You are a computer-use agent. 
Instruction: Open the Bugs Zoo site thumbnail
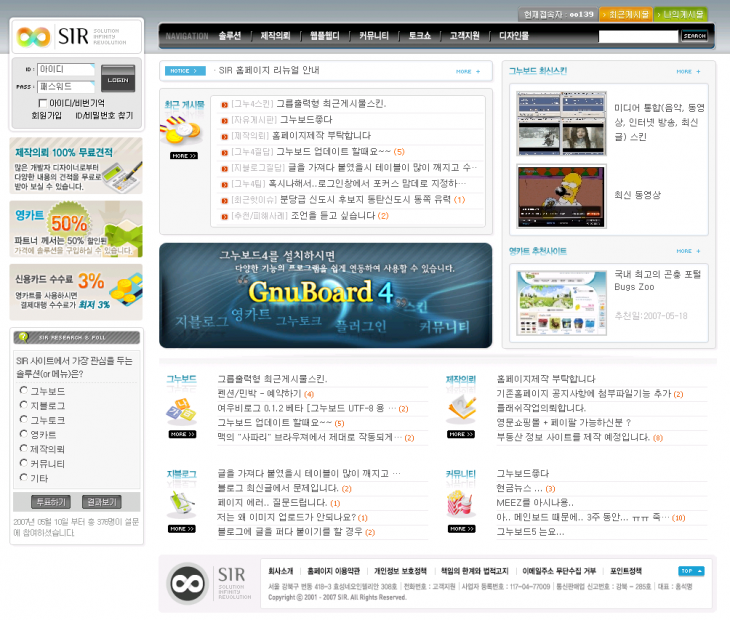tap(561, 303)
